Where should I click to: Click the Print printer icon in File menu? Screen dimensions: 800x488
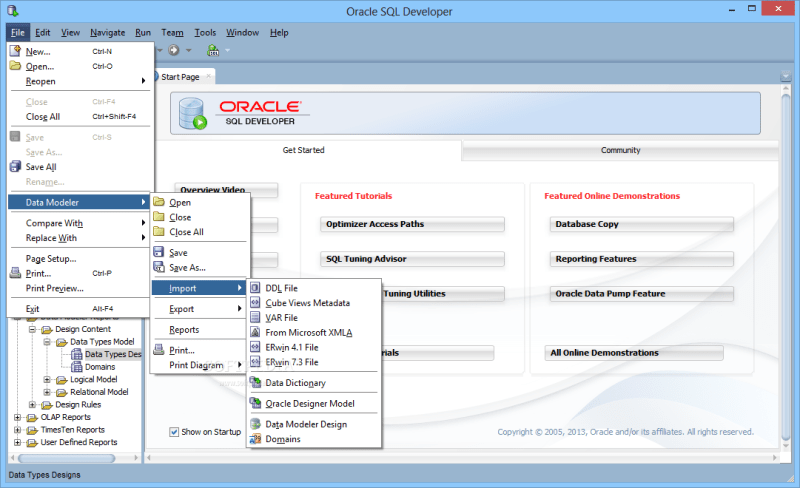pyautogui.click(x=15, y=273)
